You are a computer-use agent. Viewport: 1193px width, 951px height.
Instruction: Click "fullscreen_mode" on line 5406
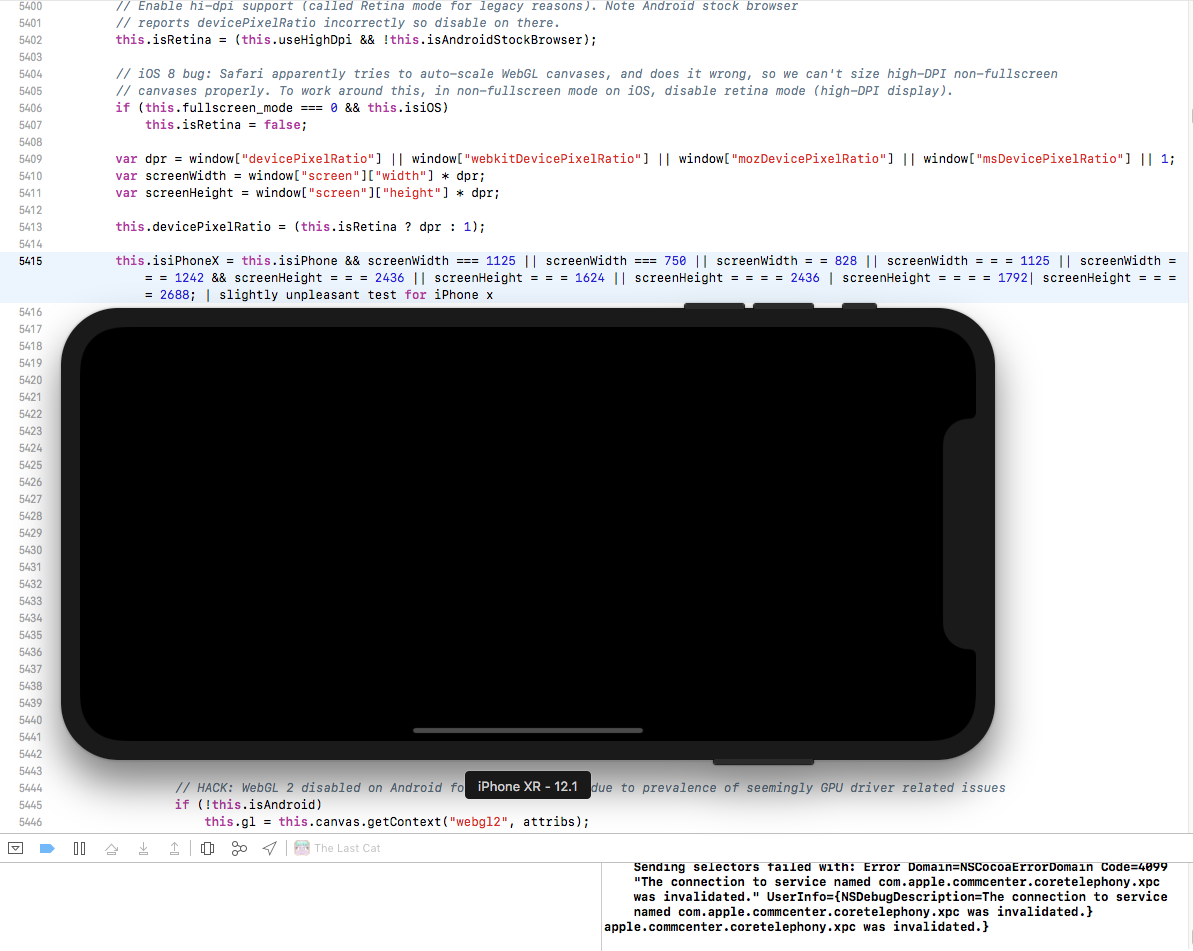point(237,108)
